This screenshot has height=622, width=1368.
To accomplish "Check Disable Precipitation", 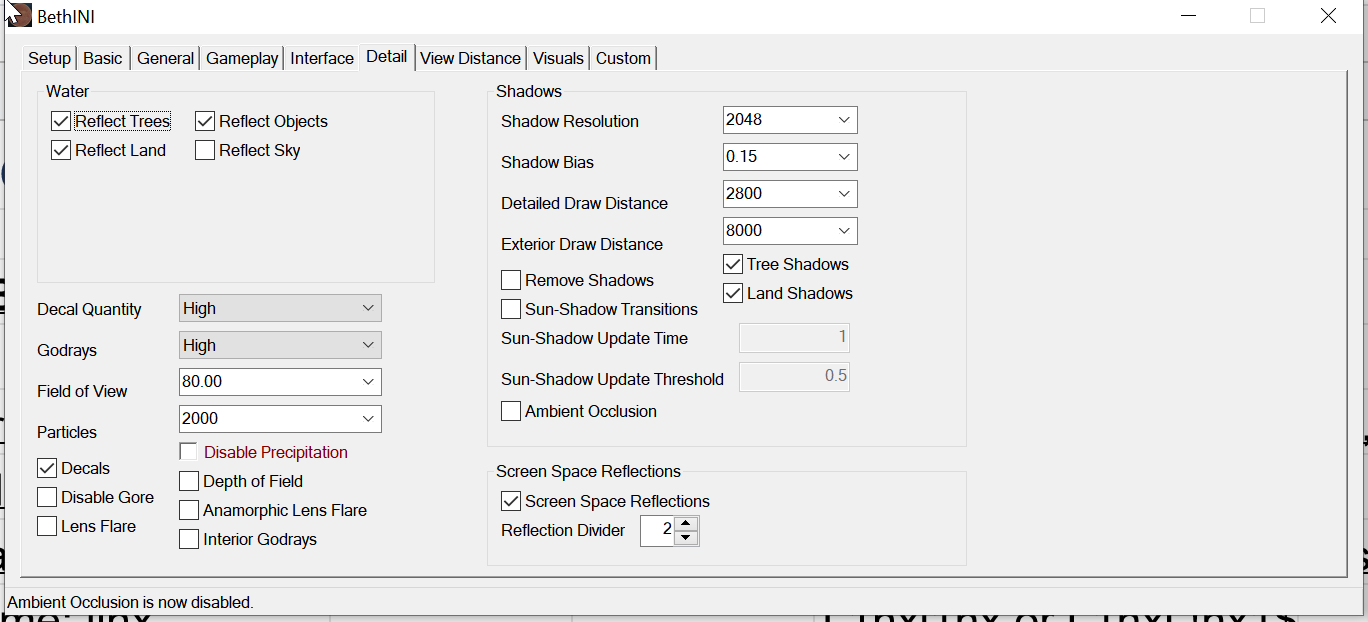I will click(188, 452).
